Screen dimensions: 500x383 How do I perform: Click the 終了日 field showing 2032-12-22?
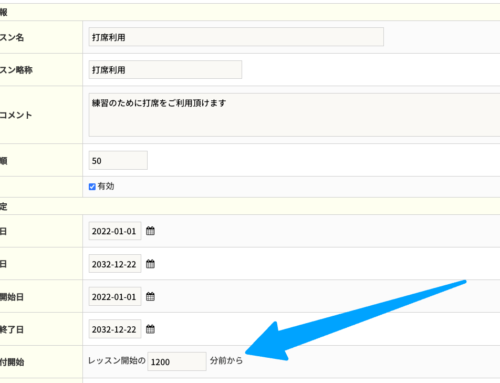point(115,329)
